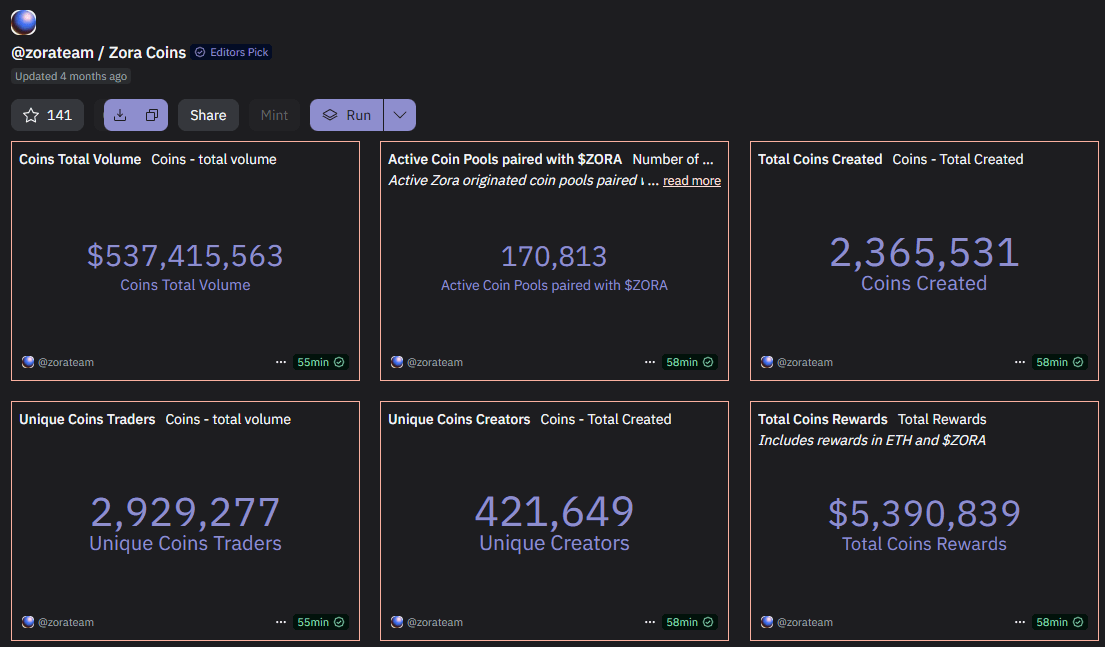Viewport: 1105px width, 647px height.
Task: Open Active Coin Pools paired with $ZORA title
Action: tap(505, 159)
